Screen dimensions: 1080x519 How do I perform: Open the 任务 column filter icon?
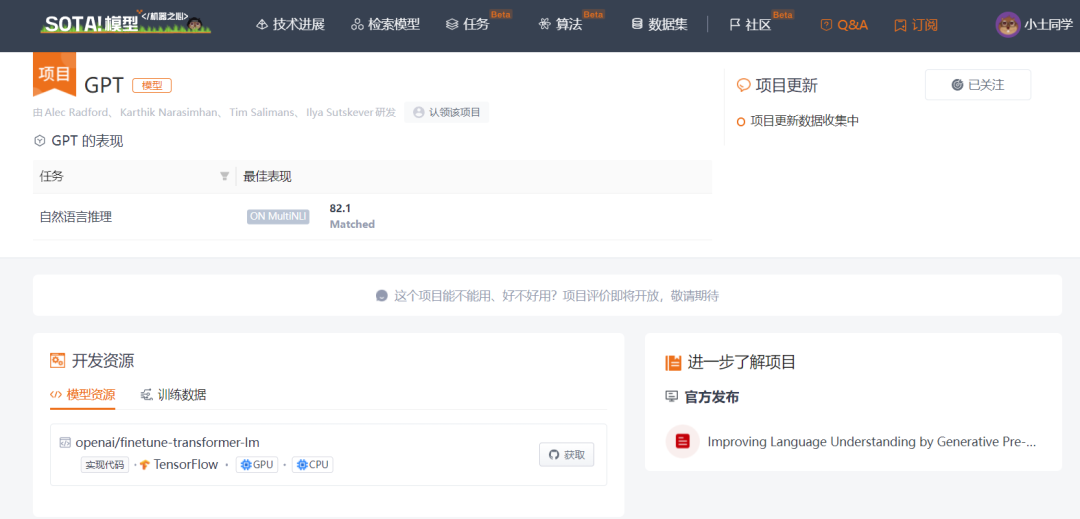[225, 177]
